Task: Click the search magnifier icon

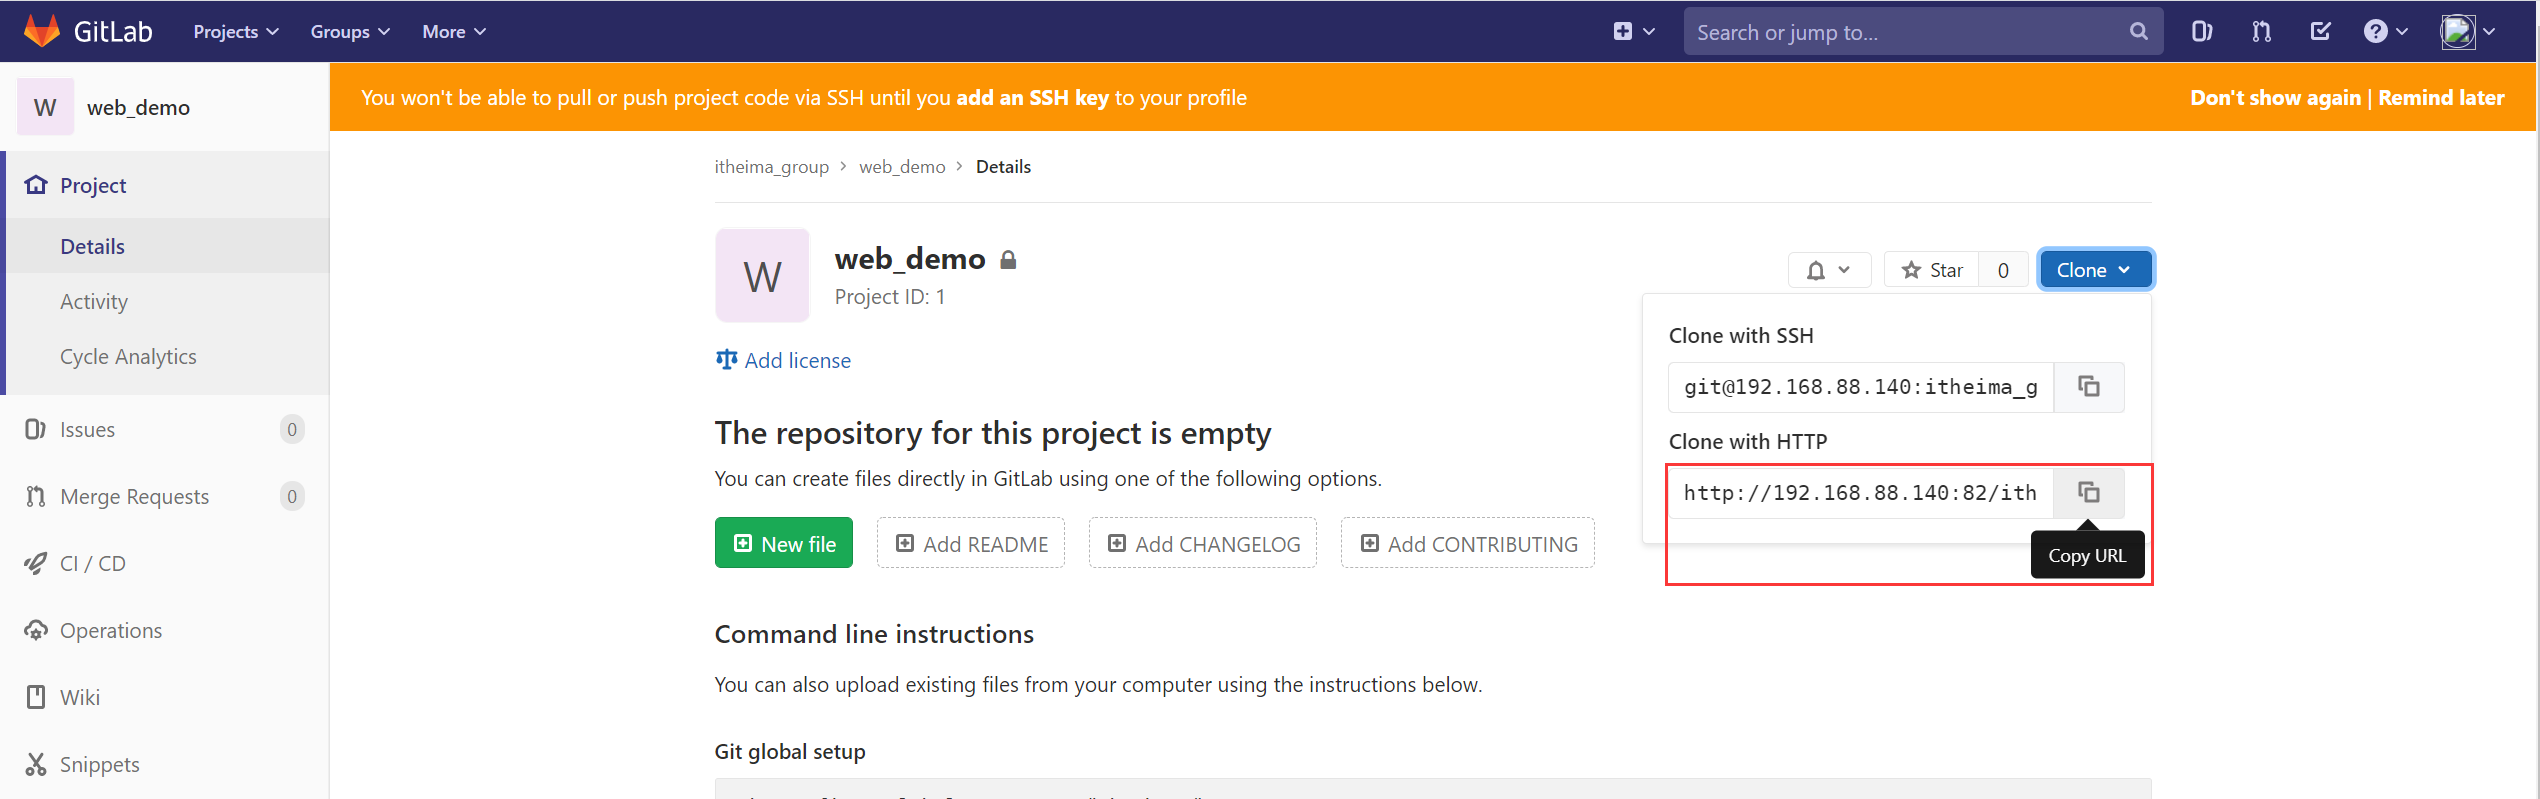Action: pos(2138,32)
